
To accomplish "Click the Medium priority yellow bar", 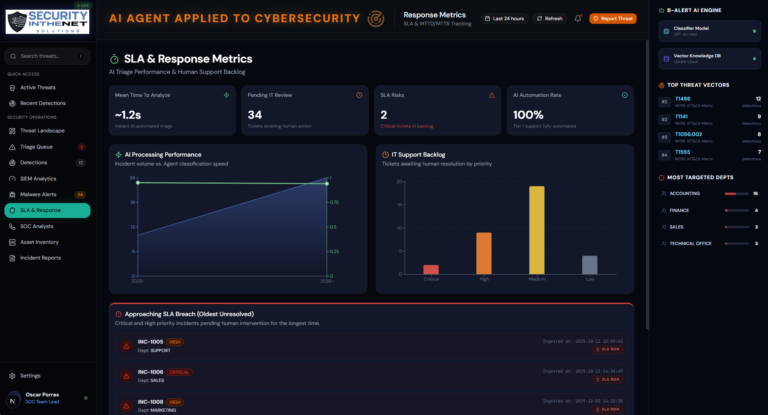I will pyautogui.click(x=537, y=230).
